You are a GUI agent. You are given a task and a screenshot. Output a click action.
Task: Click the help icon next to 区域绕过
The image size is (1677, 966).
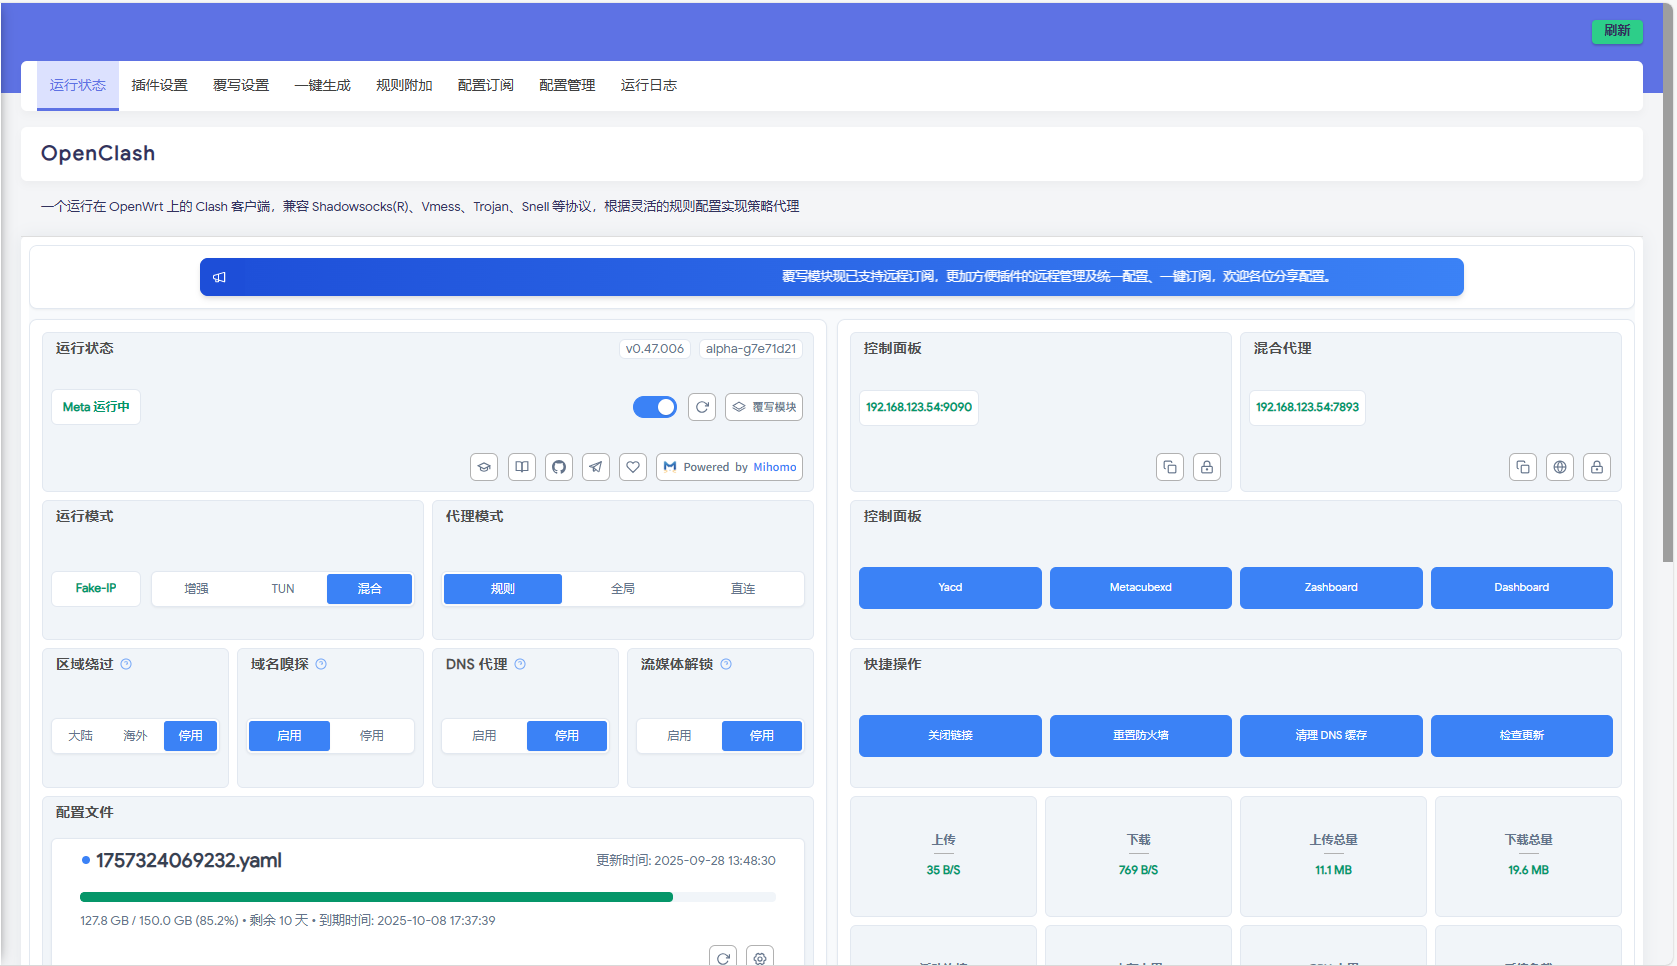coord(126,664)
